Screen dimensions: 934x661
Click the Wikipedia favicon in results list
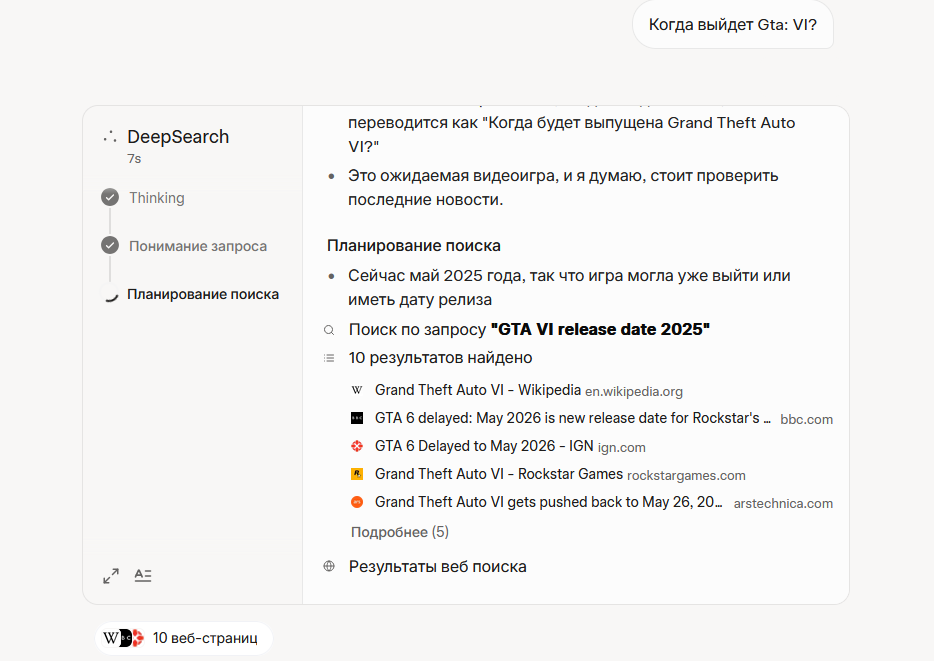pos(357,390)
